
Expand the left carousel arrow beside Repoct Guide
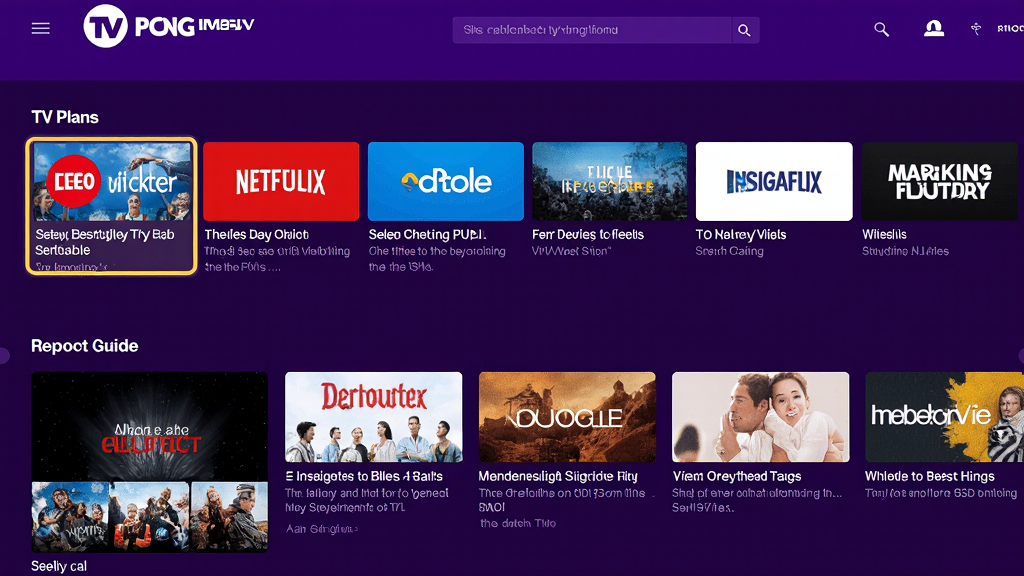click(x=6, y=355)
